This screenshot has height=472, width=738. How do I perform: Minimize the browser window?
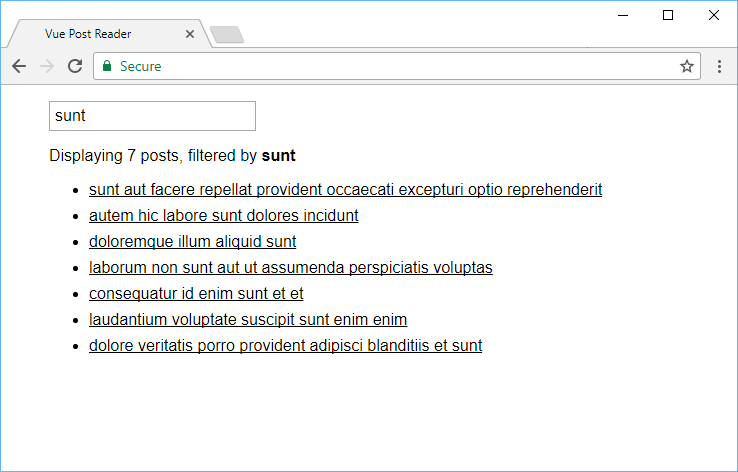(x=623, y=15)
